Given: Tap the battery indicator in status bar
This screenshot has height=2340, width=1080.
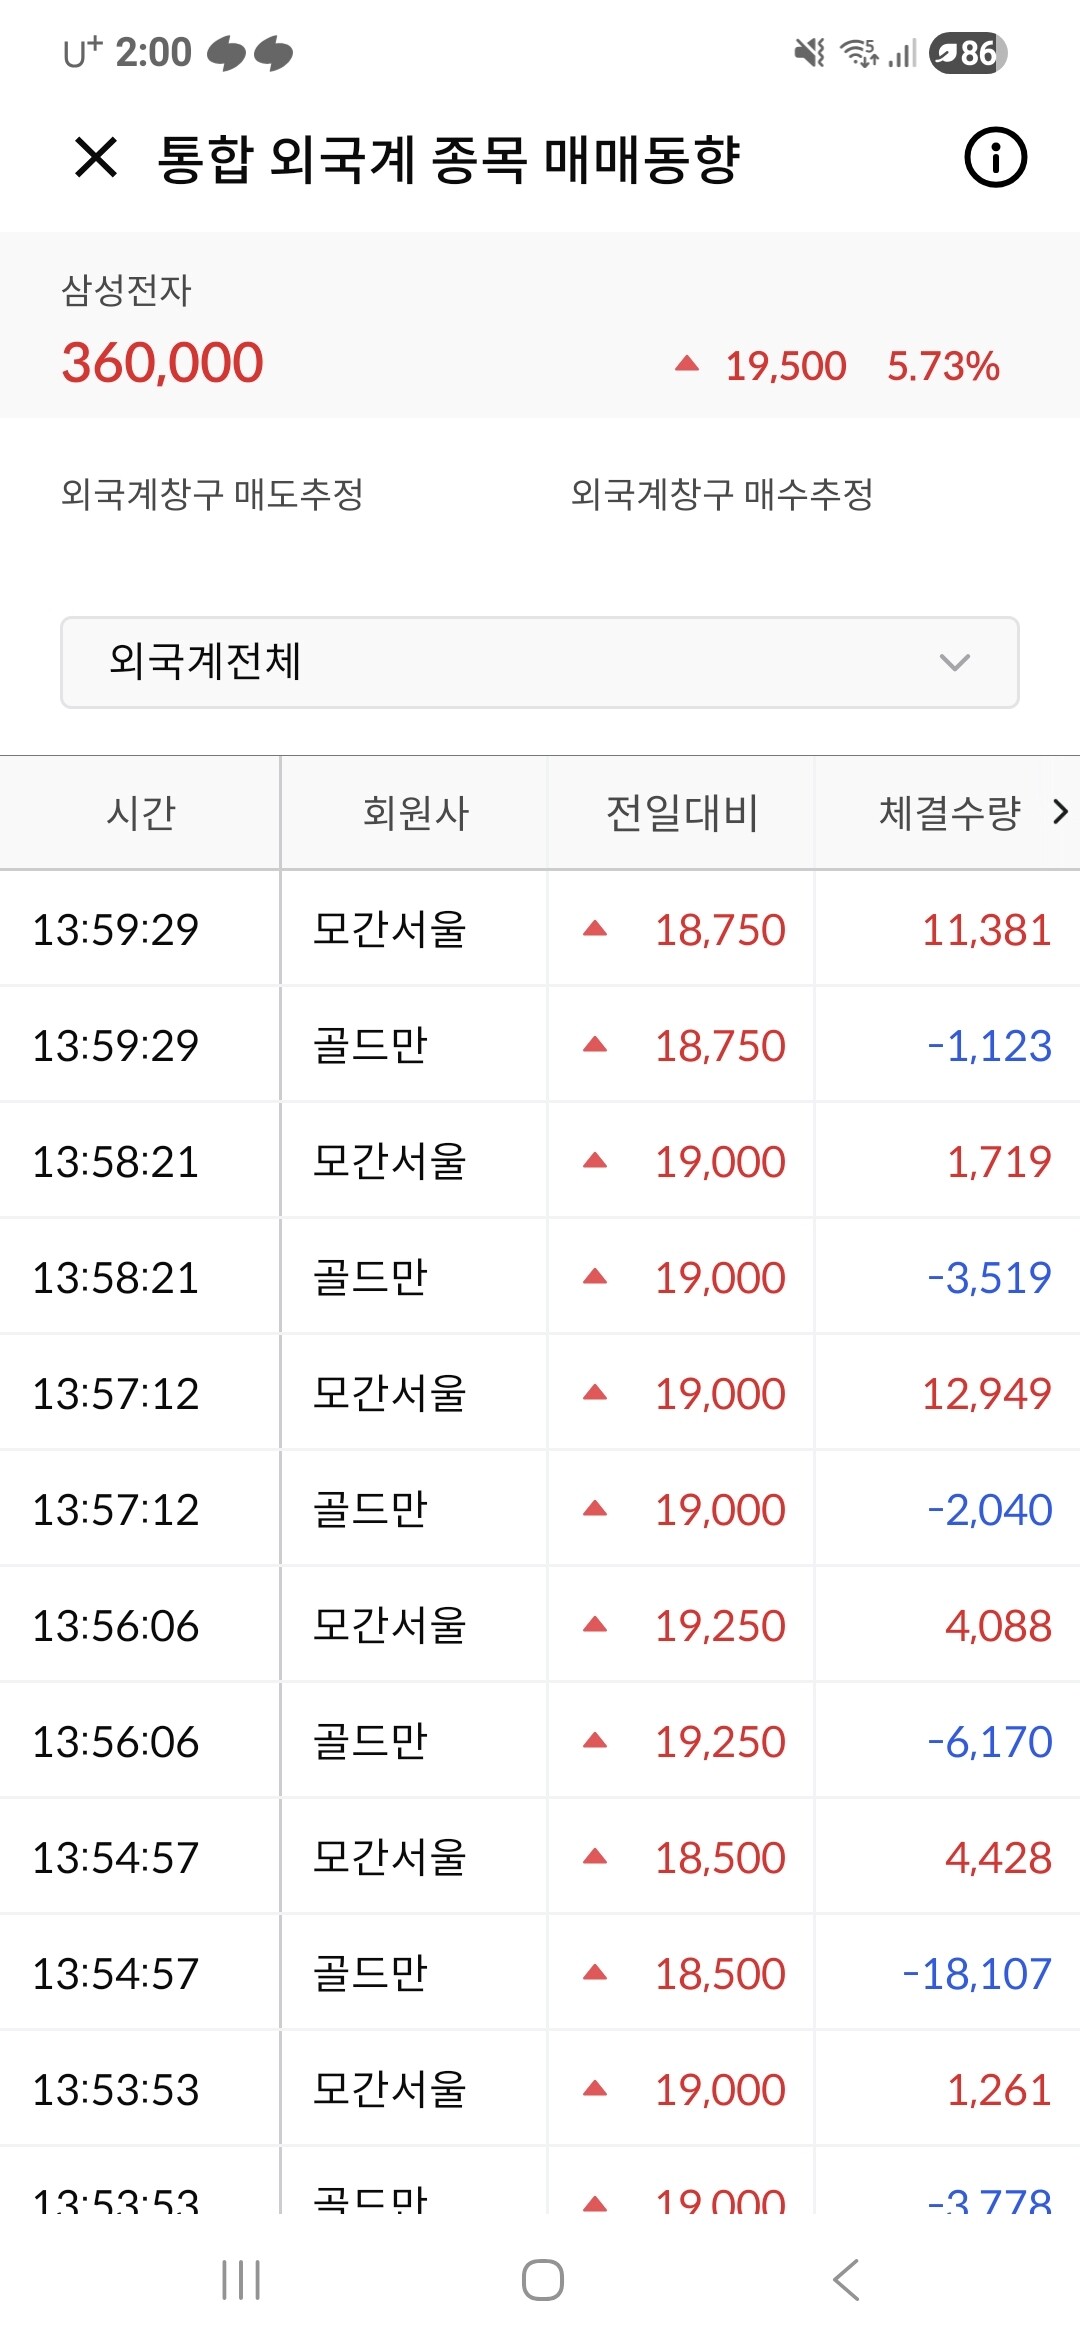Looking at the screenshot, I should 967,52.
